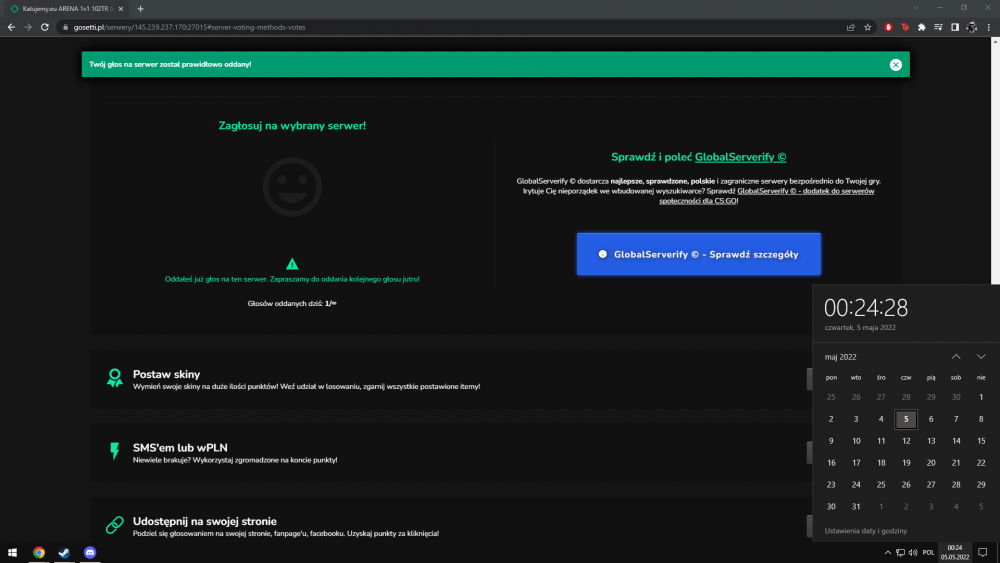The width and height of the screenshot is (1000, 563).
Task: Open a new browser tab
Action: click(140, 9)
